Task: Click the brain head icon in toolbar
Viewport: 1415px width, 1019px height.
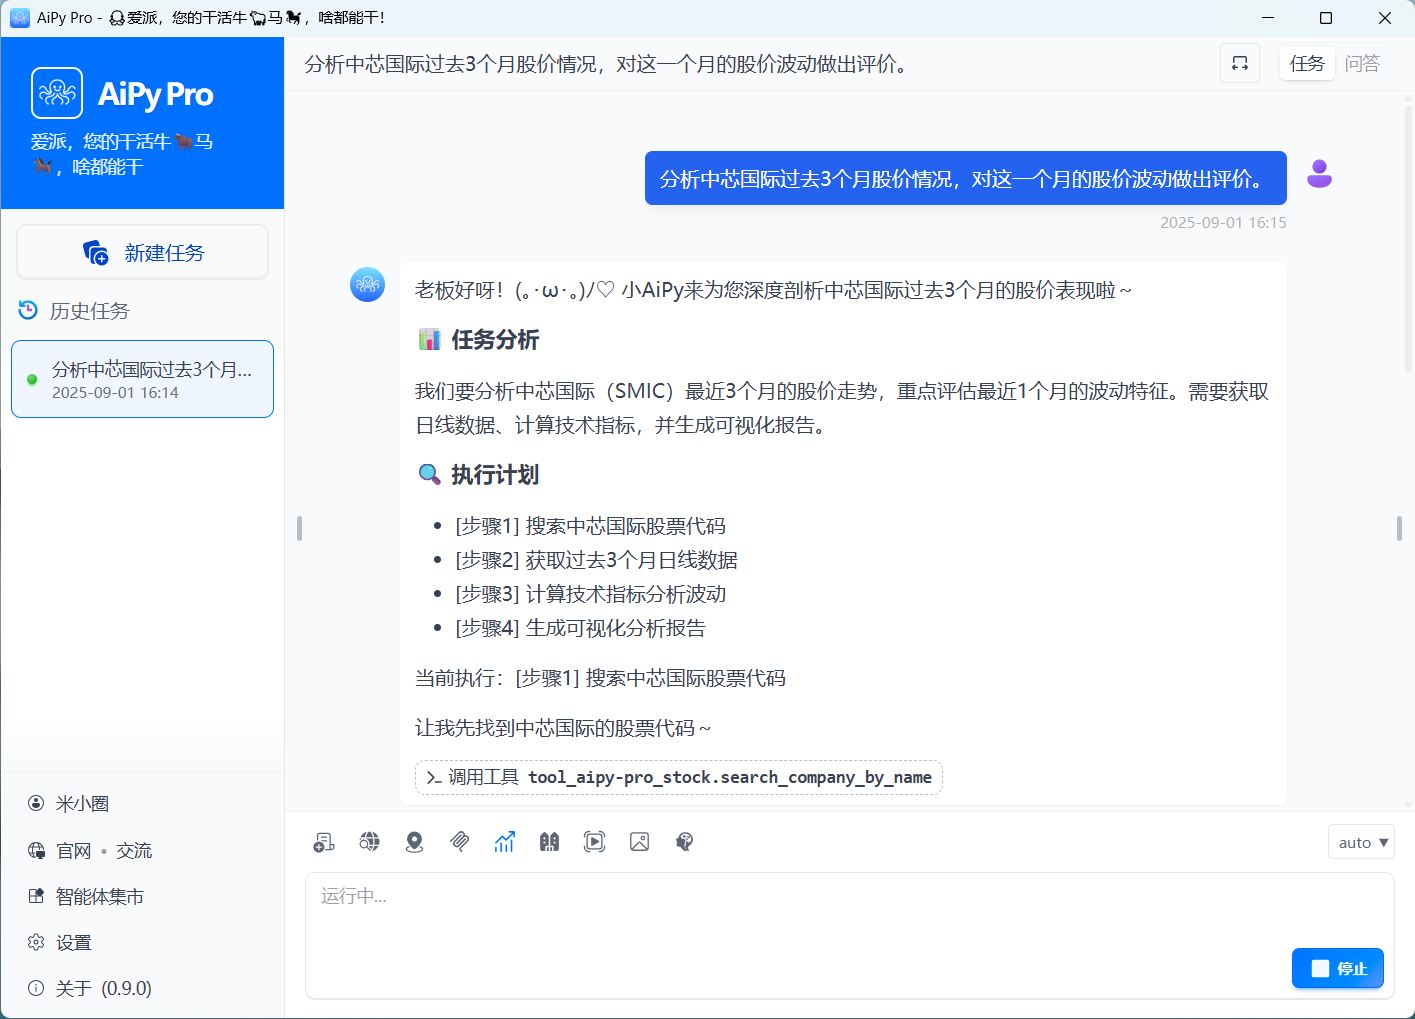Action: (x=684, y=842)
